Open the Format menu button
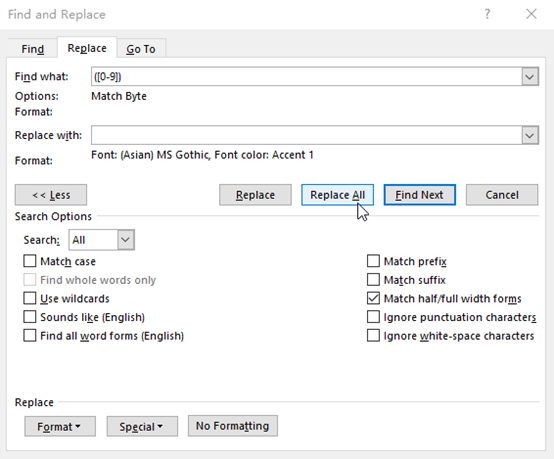 60,426
